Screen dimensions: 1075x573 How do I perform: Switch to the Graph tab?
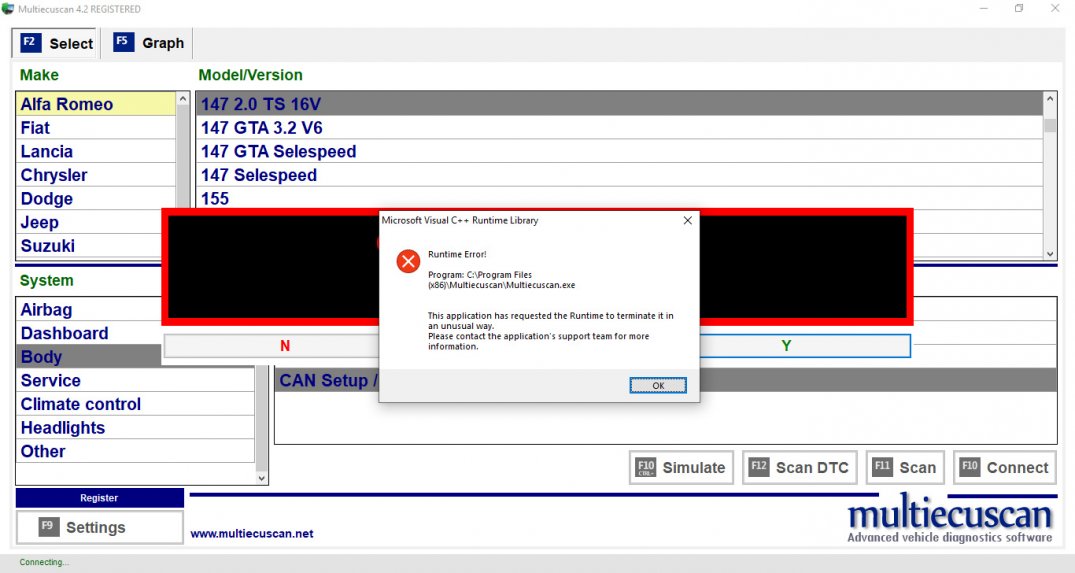tap(150, 43)
